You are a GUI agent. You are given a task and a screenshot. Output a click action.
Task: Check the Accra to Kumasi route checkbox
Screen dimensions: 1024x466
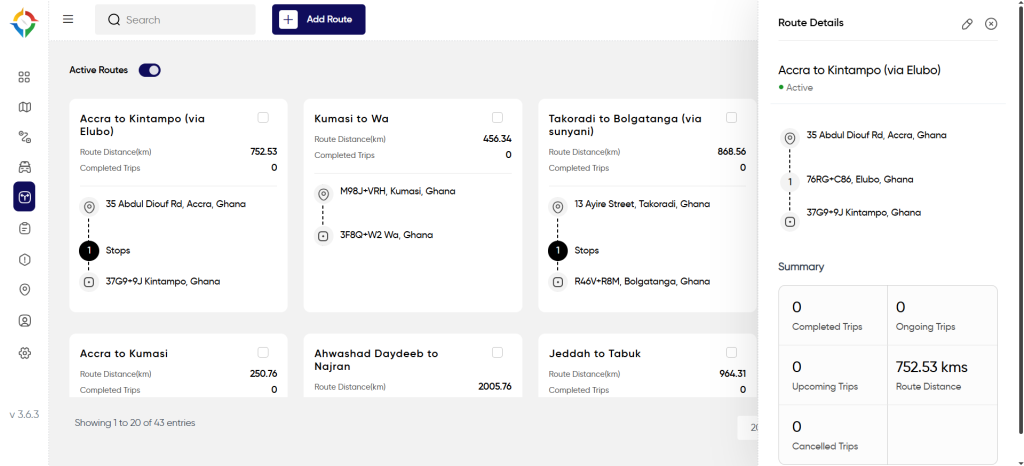point(263,352)
